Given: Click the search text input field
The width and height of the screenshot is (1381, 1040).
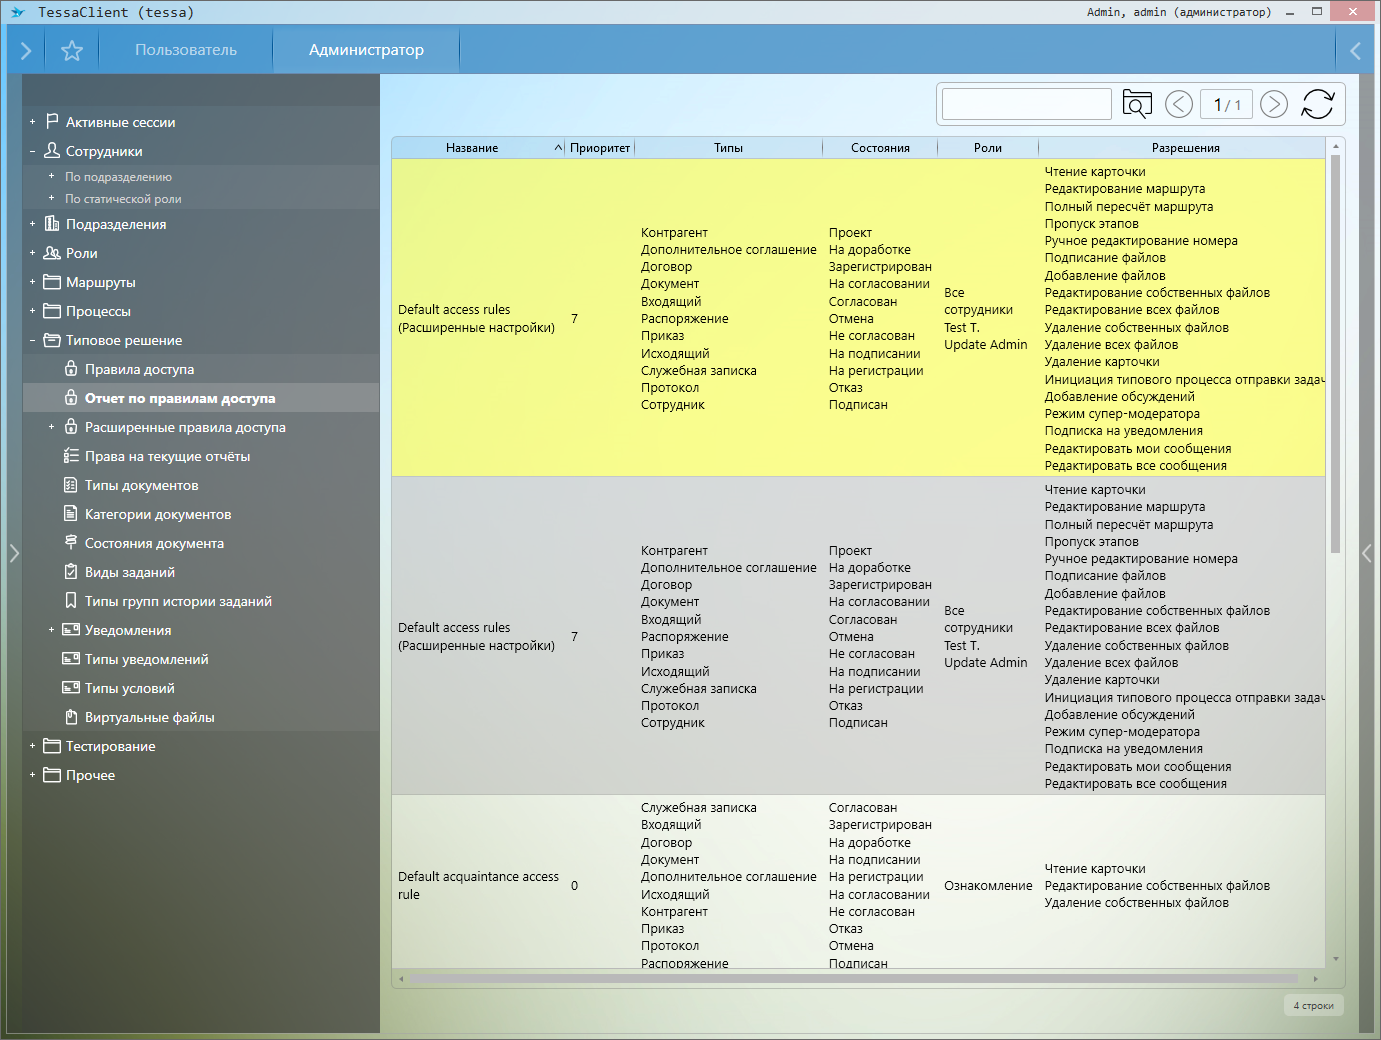Looking at the screenshot, I should pos(1026,104).
